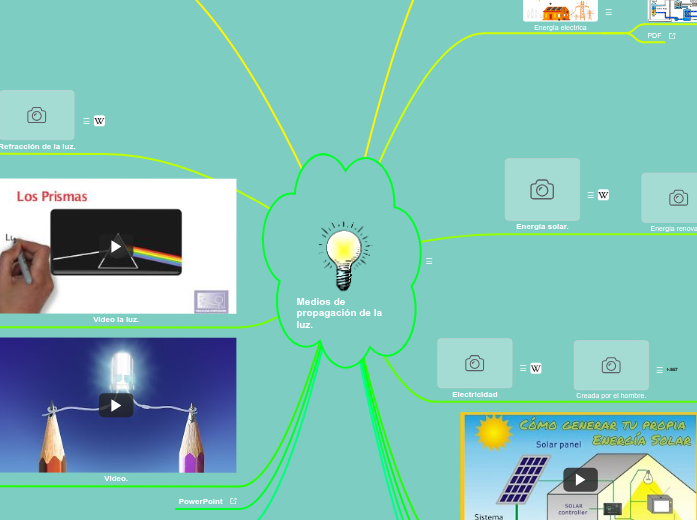
Task: Click the light bulb image in the central cloud
Action: [x=343, y=255]
